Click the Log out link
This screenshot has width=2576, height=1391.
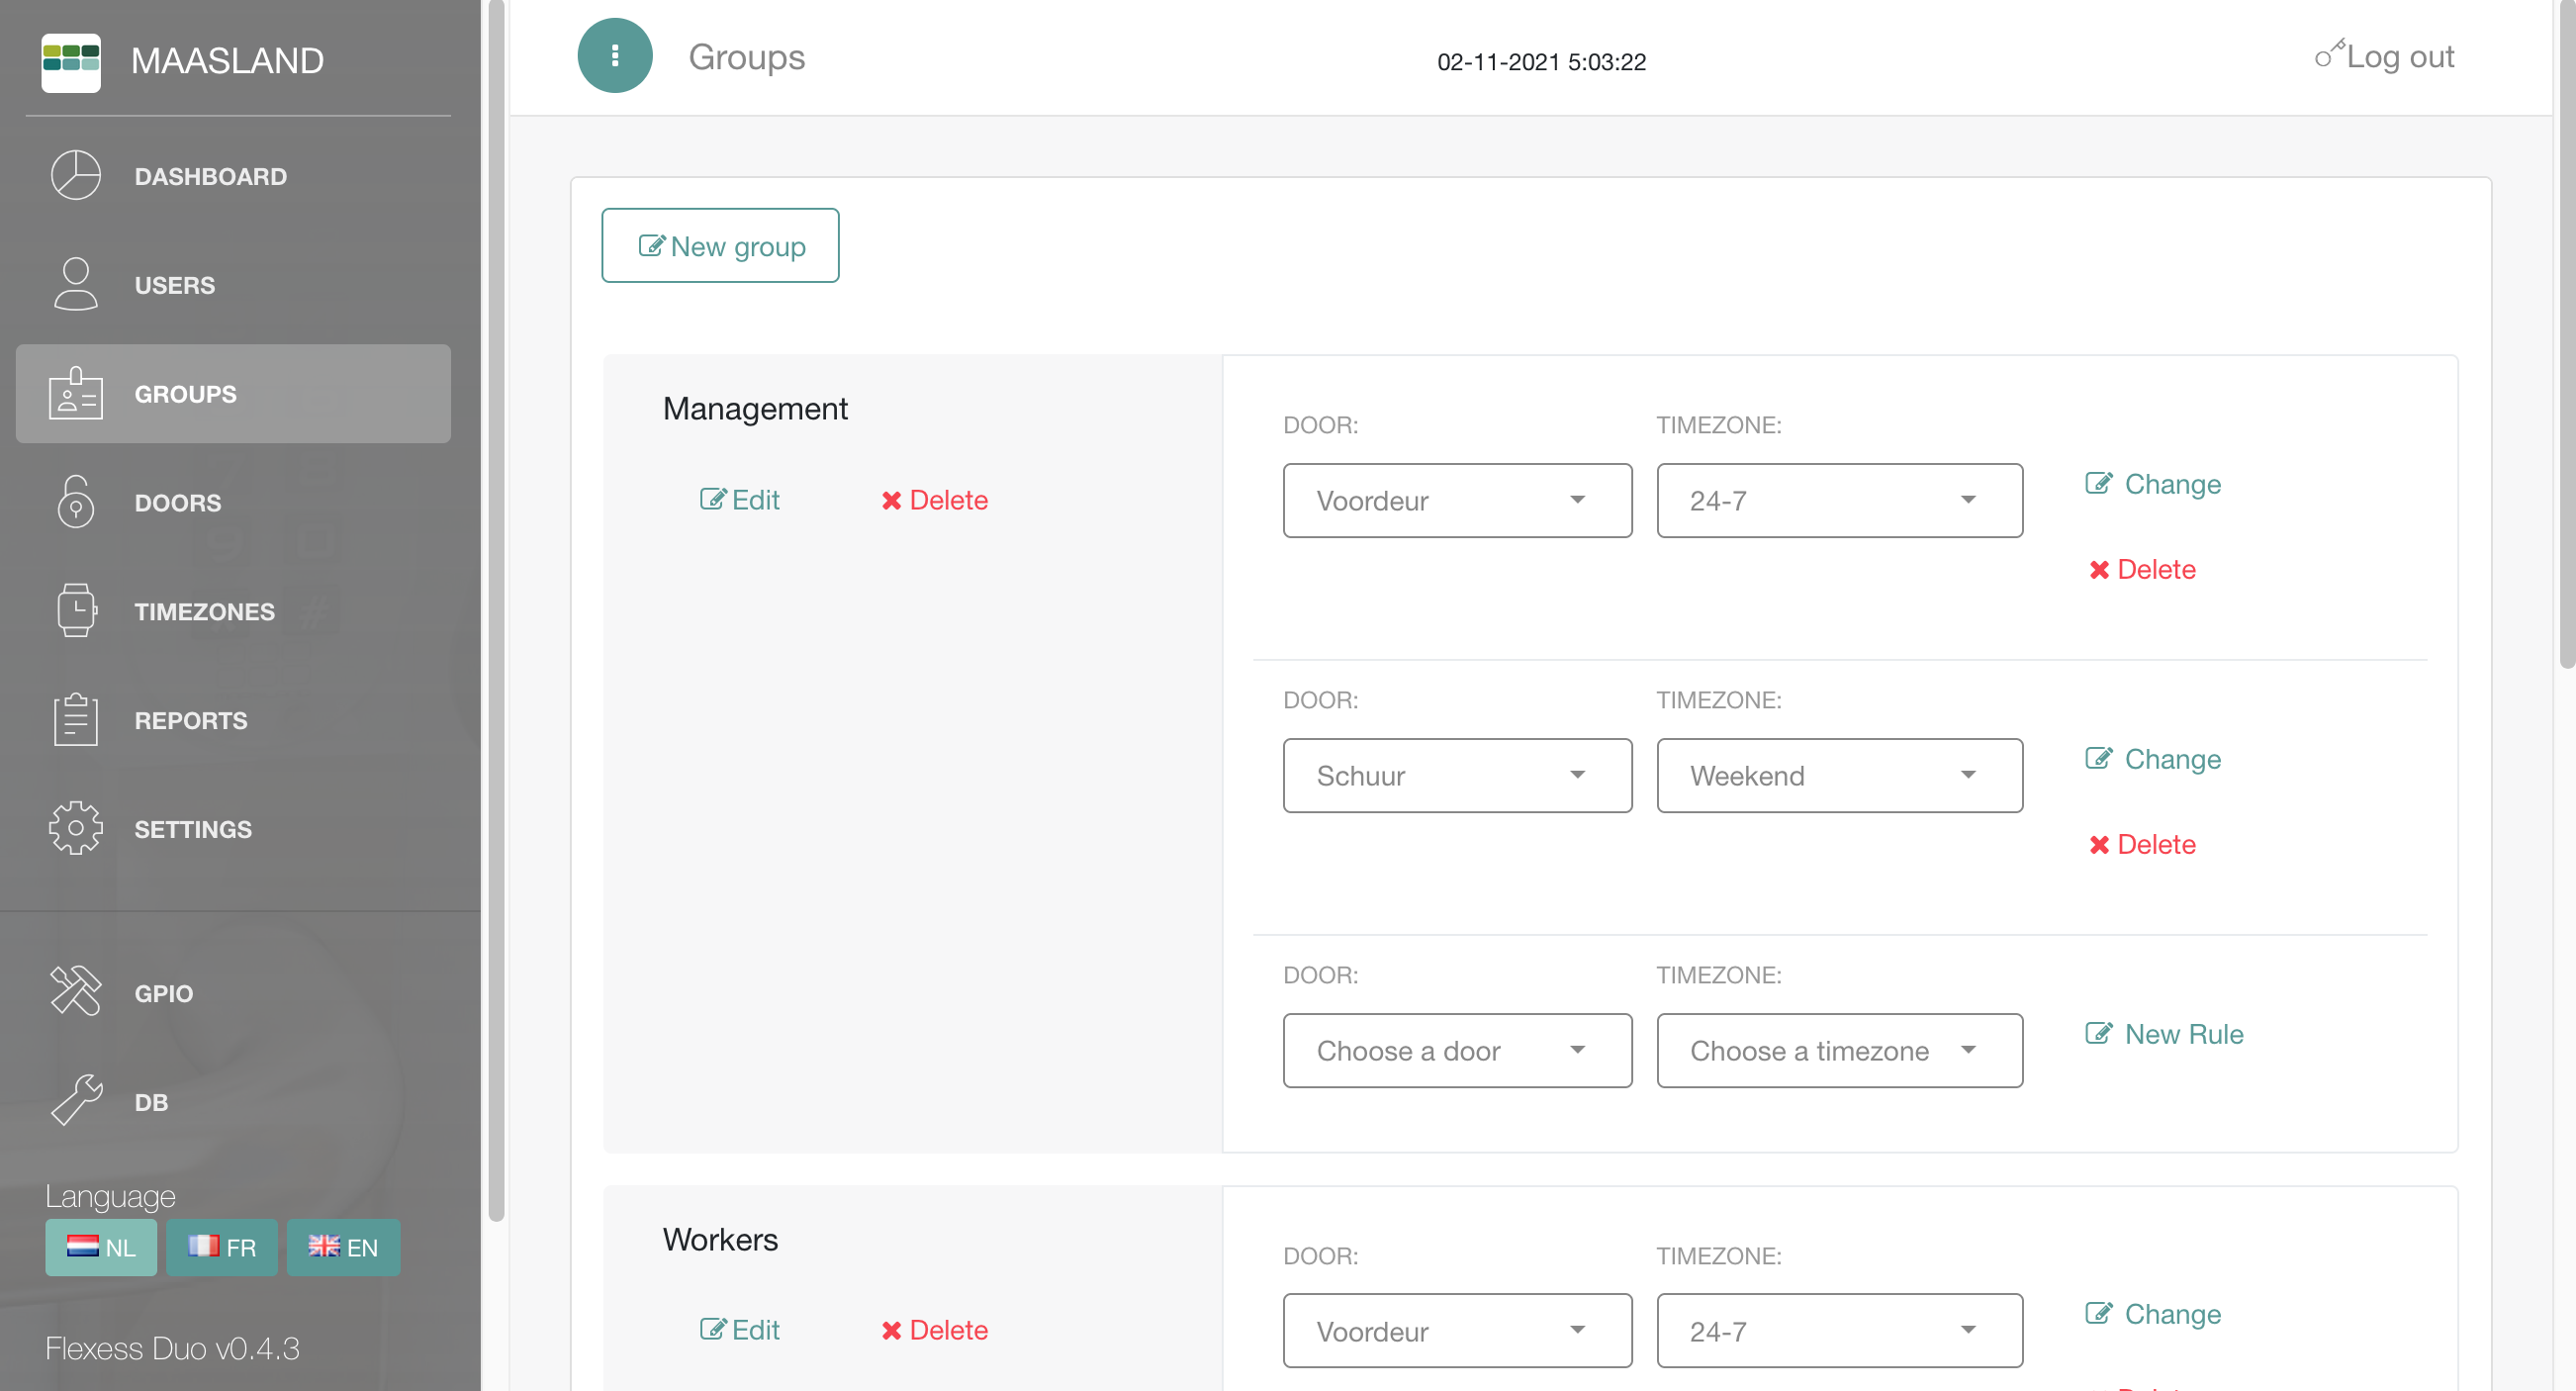[2385, 57]
